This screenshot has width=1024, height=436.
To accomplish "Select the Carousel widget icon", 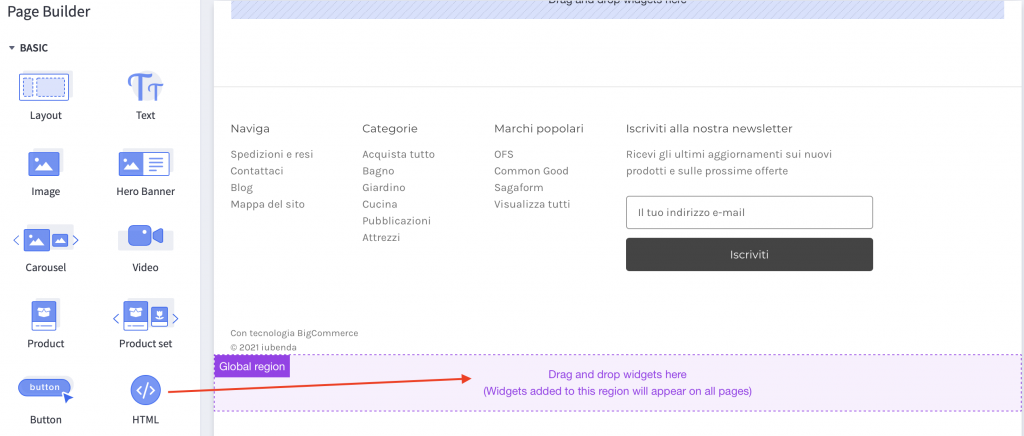I will click(45, 239).
